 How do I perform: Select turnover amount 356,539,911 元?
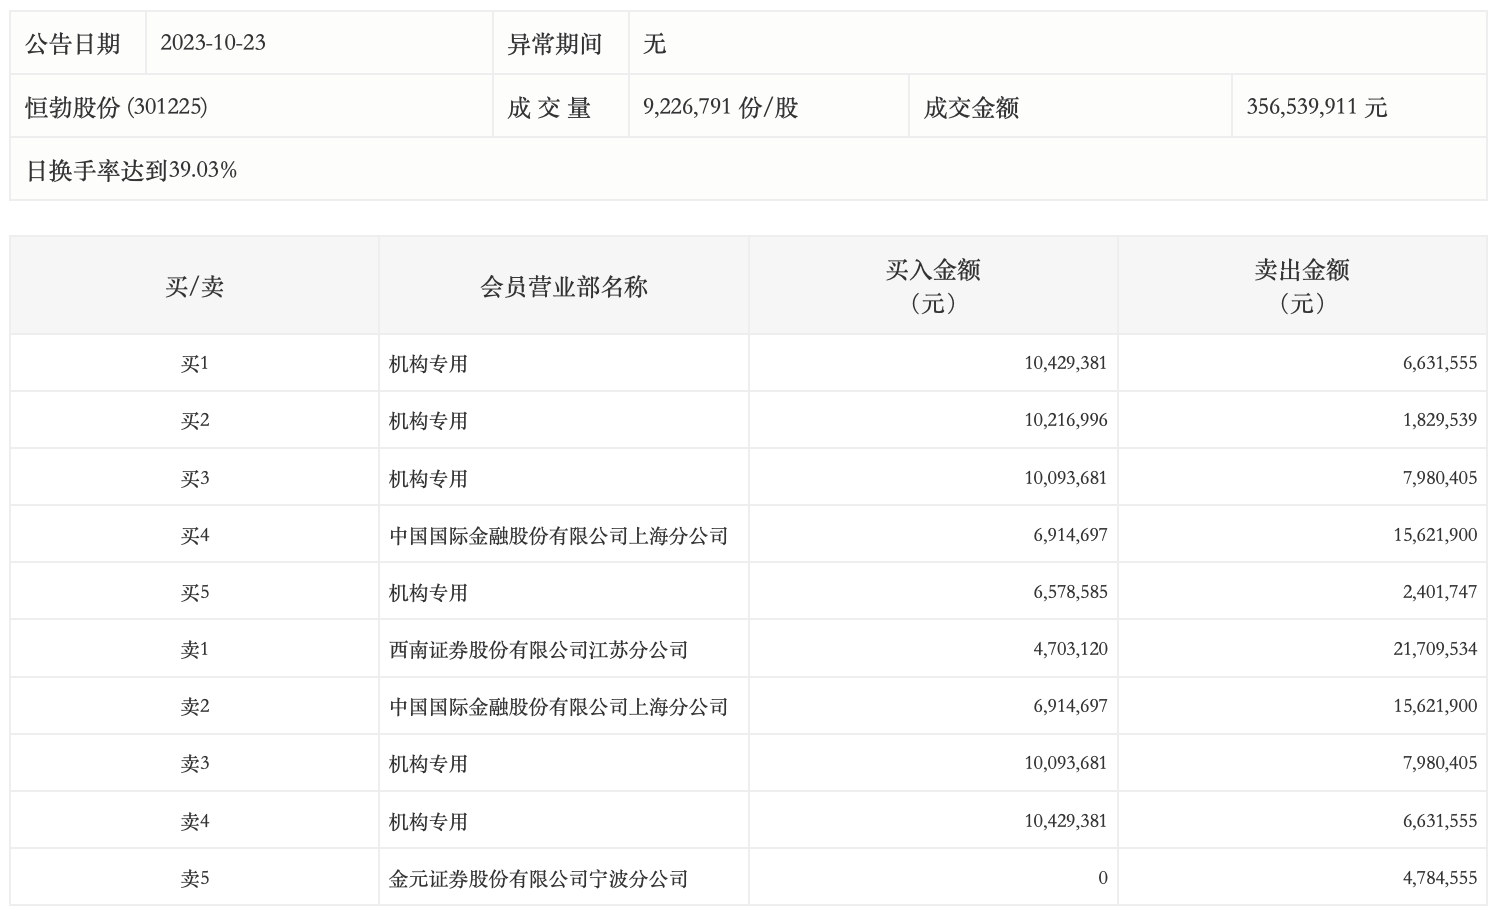point(1316,107)
